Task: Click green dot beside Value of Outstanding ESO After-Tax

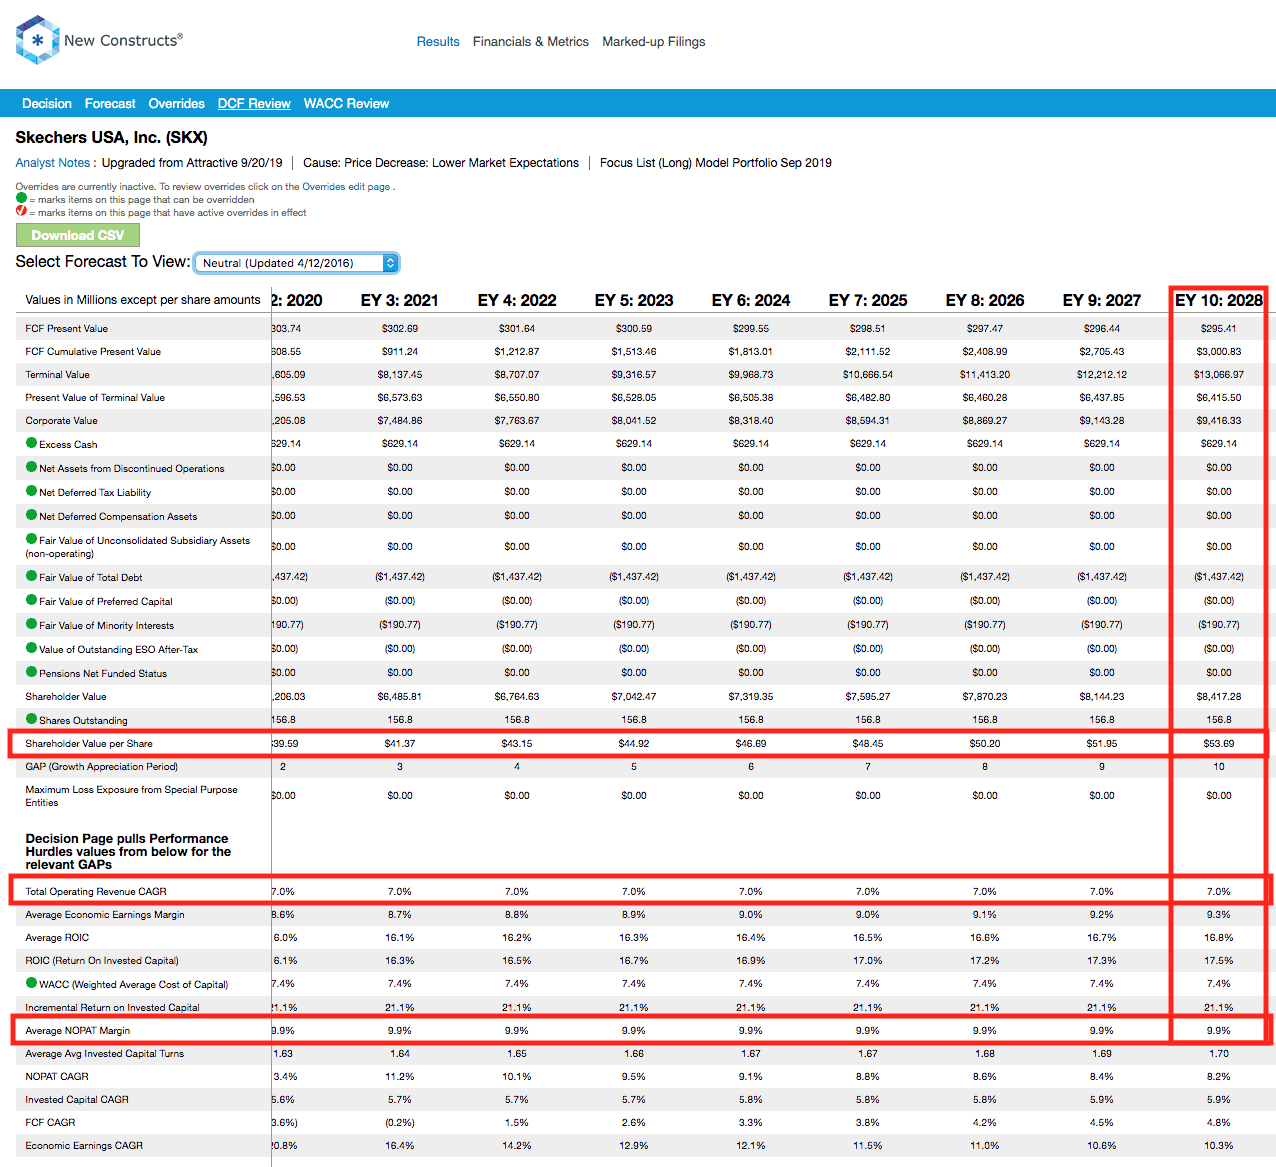Action: (x=31, y=648)
